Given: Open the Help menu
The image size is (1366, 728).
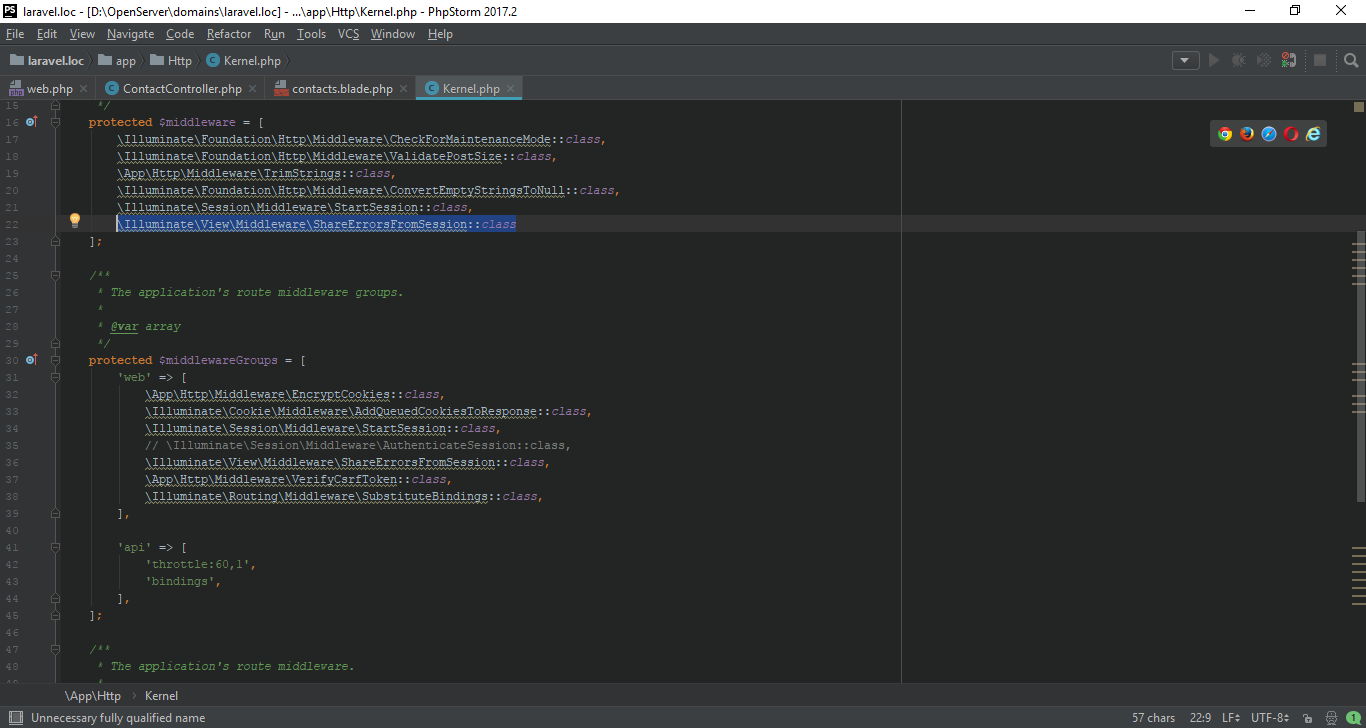Looking at the screenshot, I should pyautogui.click(x=440, y=34).
